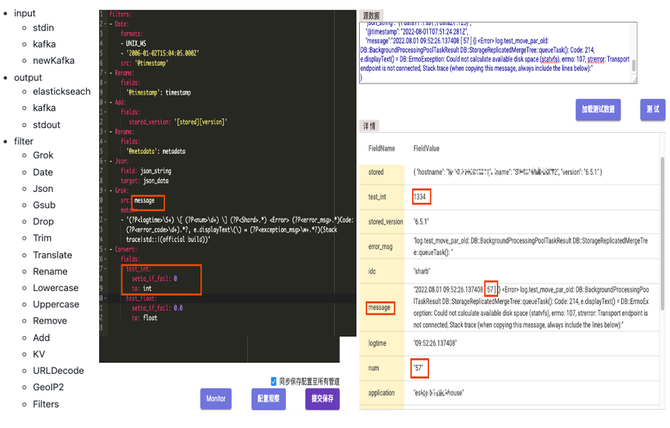This screenshot has width=670, height=428.
Task: Click the 配置观察 button
Action: [269, 399]
